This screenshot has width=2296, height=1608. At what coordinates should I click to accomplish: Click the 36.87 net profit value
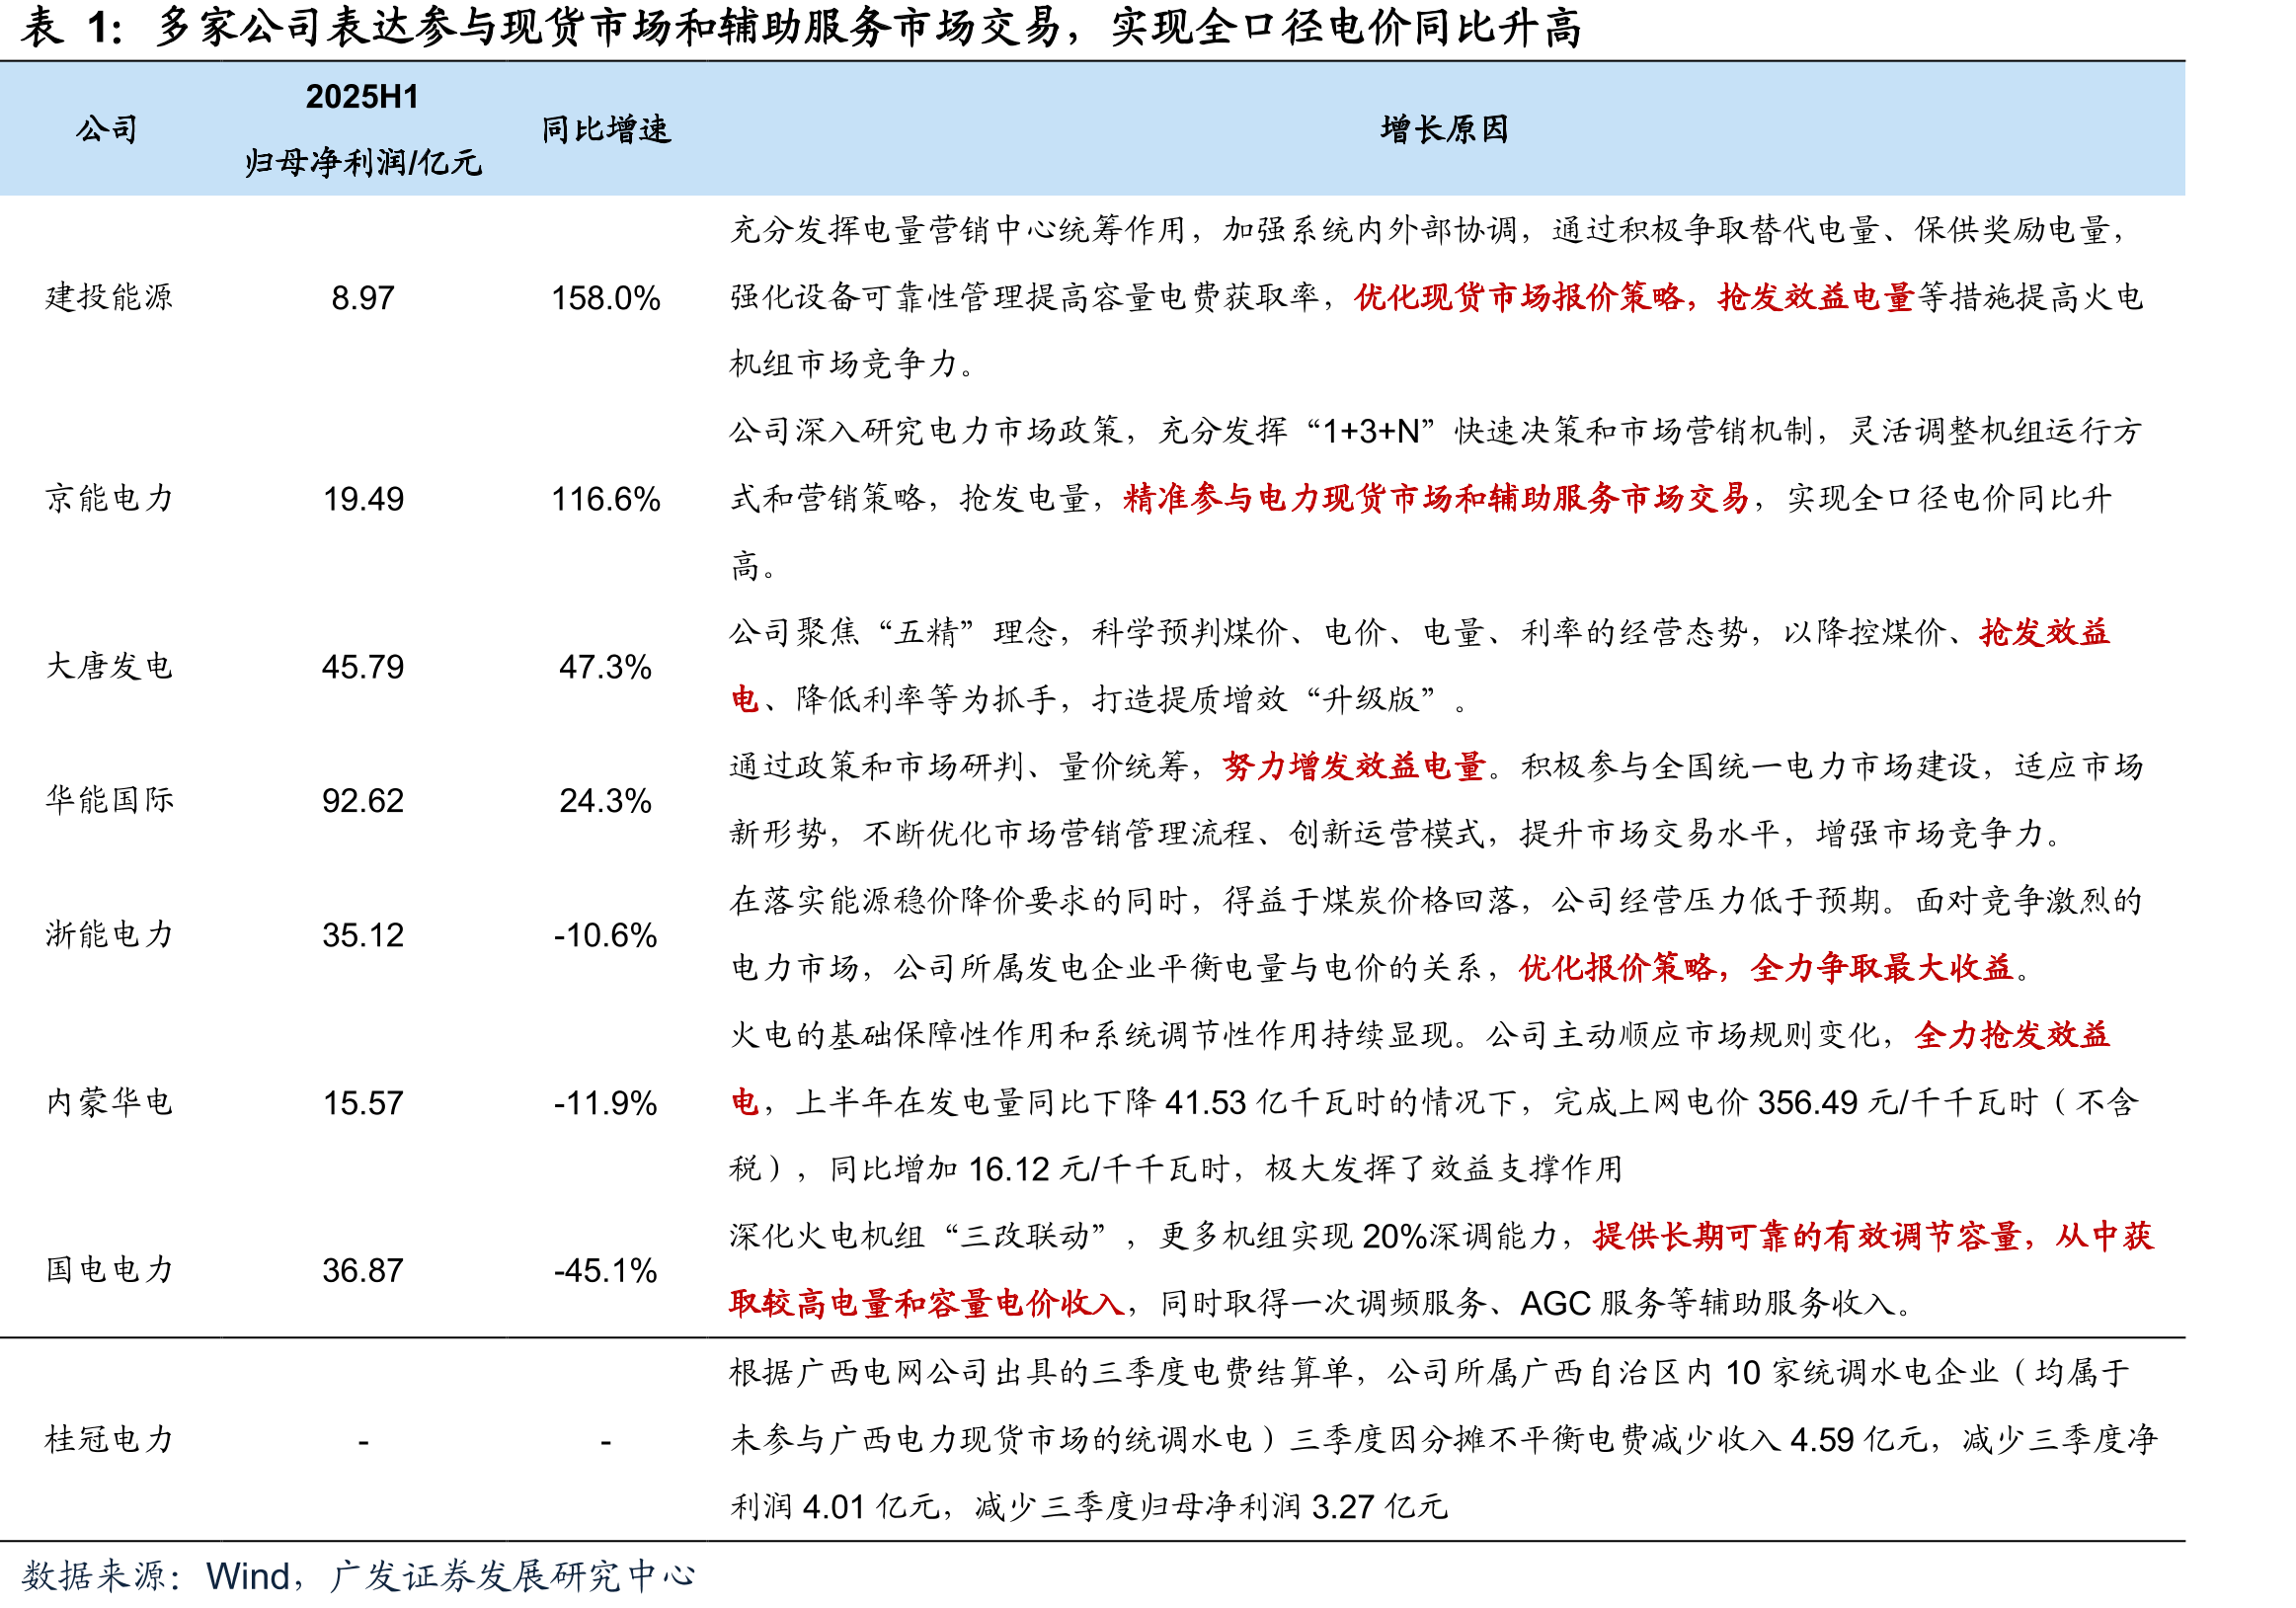coord(363,1271)
